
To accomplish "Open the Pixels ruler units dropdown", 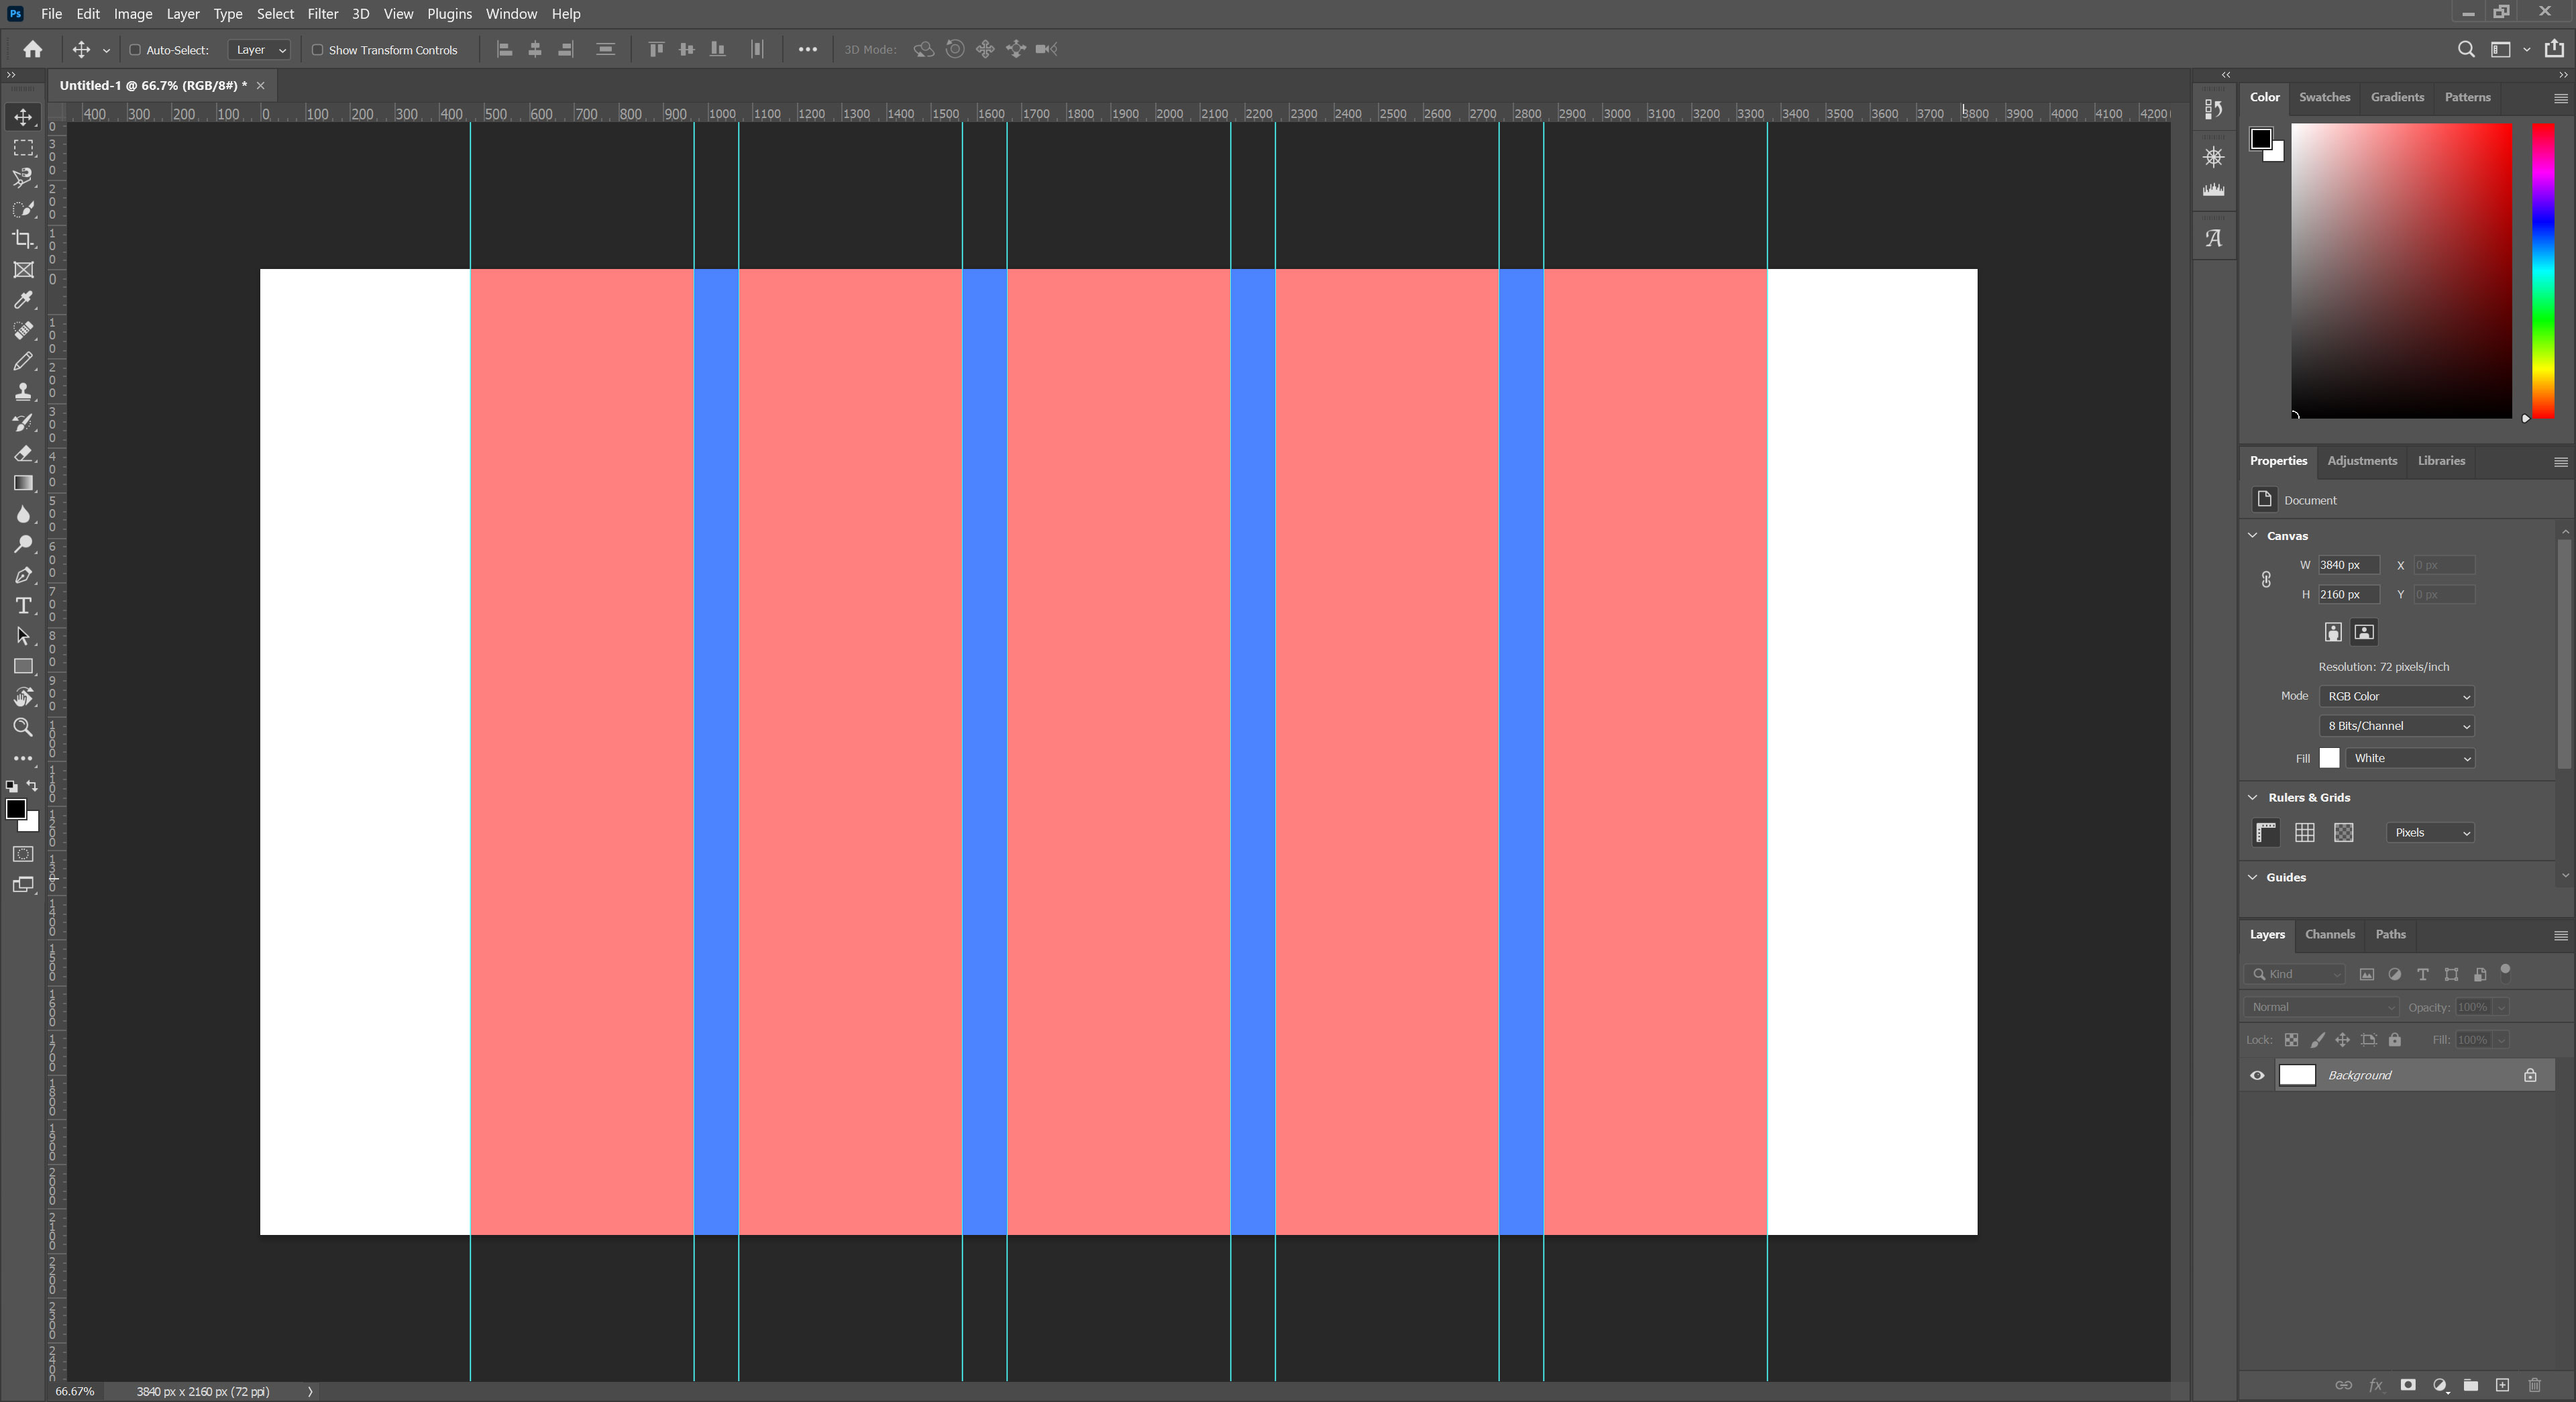I will [2430, 833].
